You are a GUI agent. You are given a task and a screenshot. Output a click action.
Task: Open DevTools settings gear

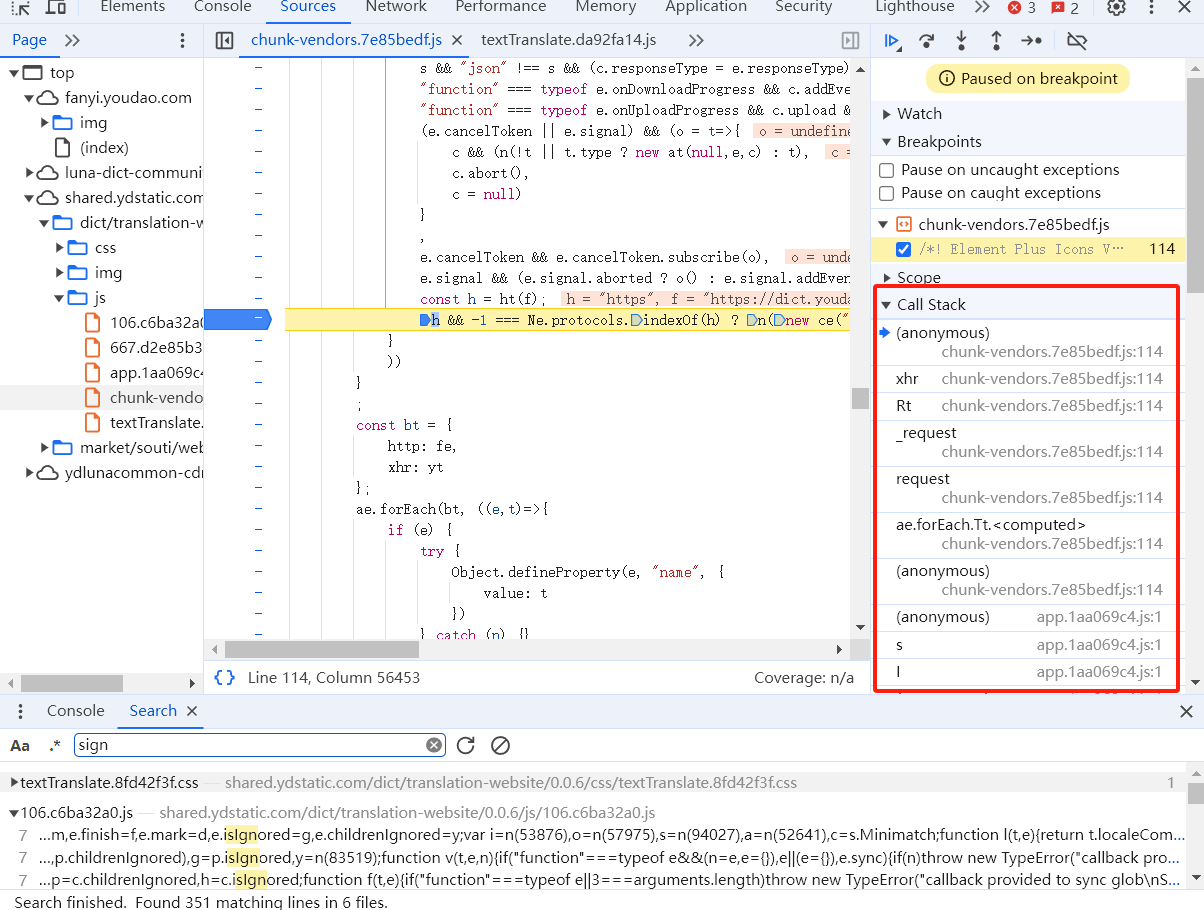click(x=1116, y=8)
